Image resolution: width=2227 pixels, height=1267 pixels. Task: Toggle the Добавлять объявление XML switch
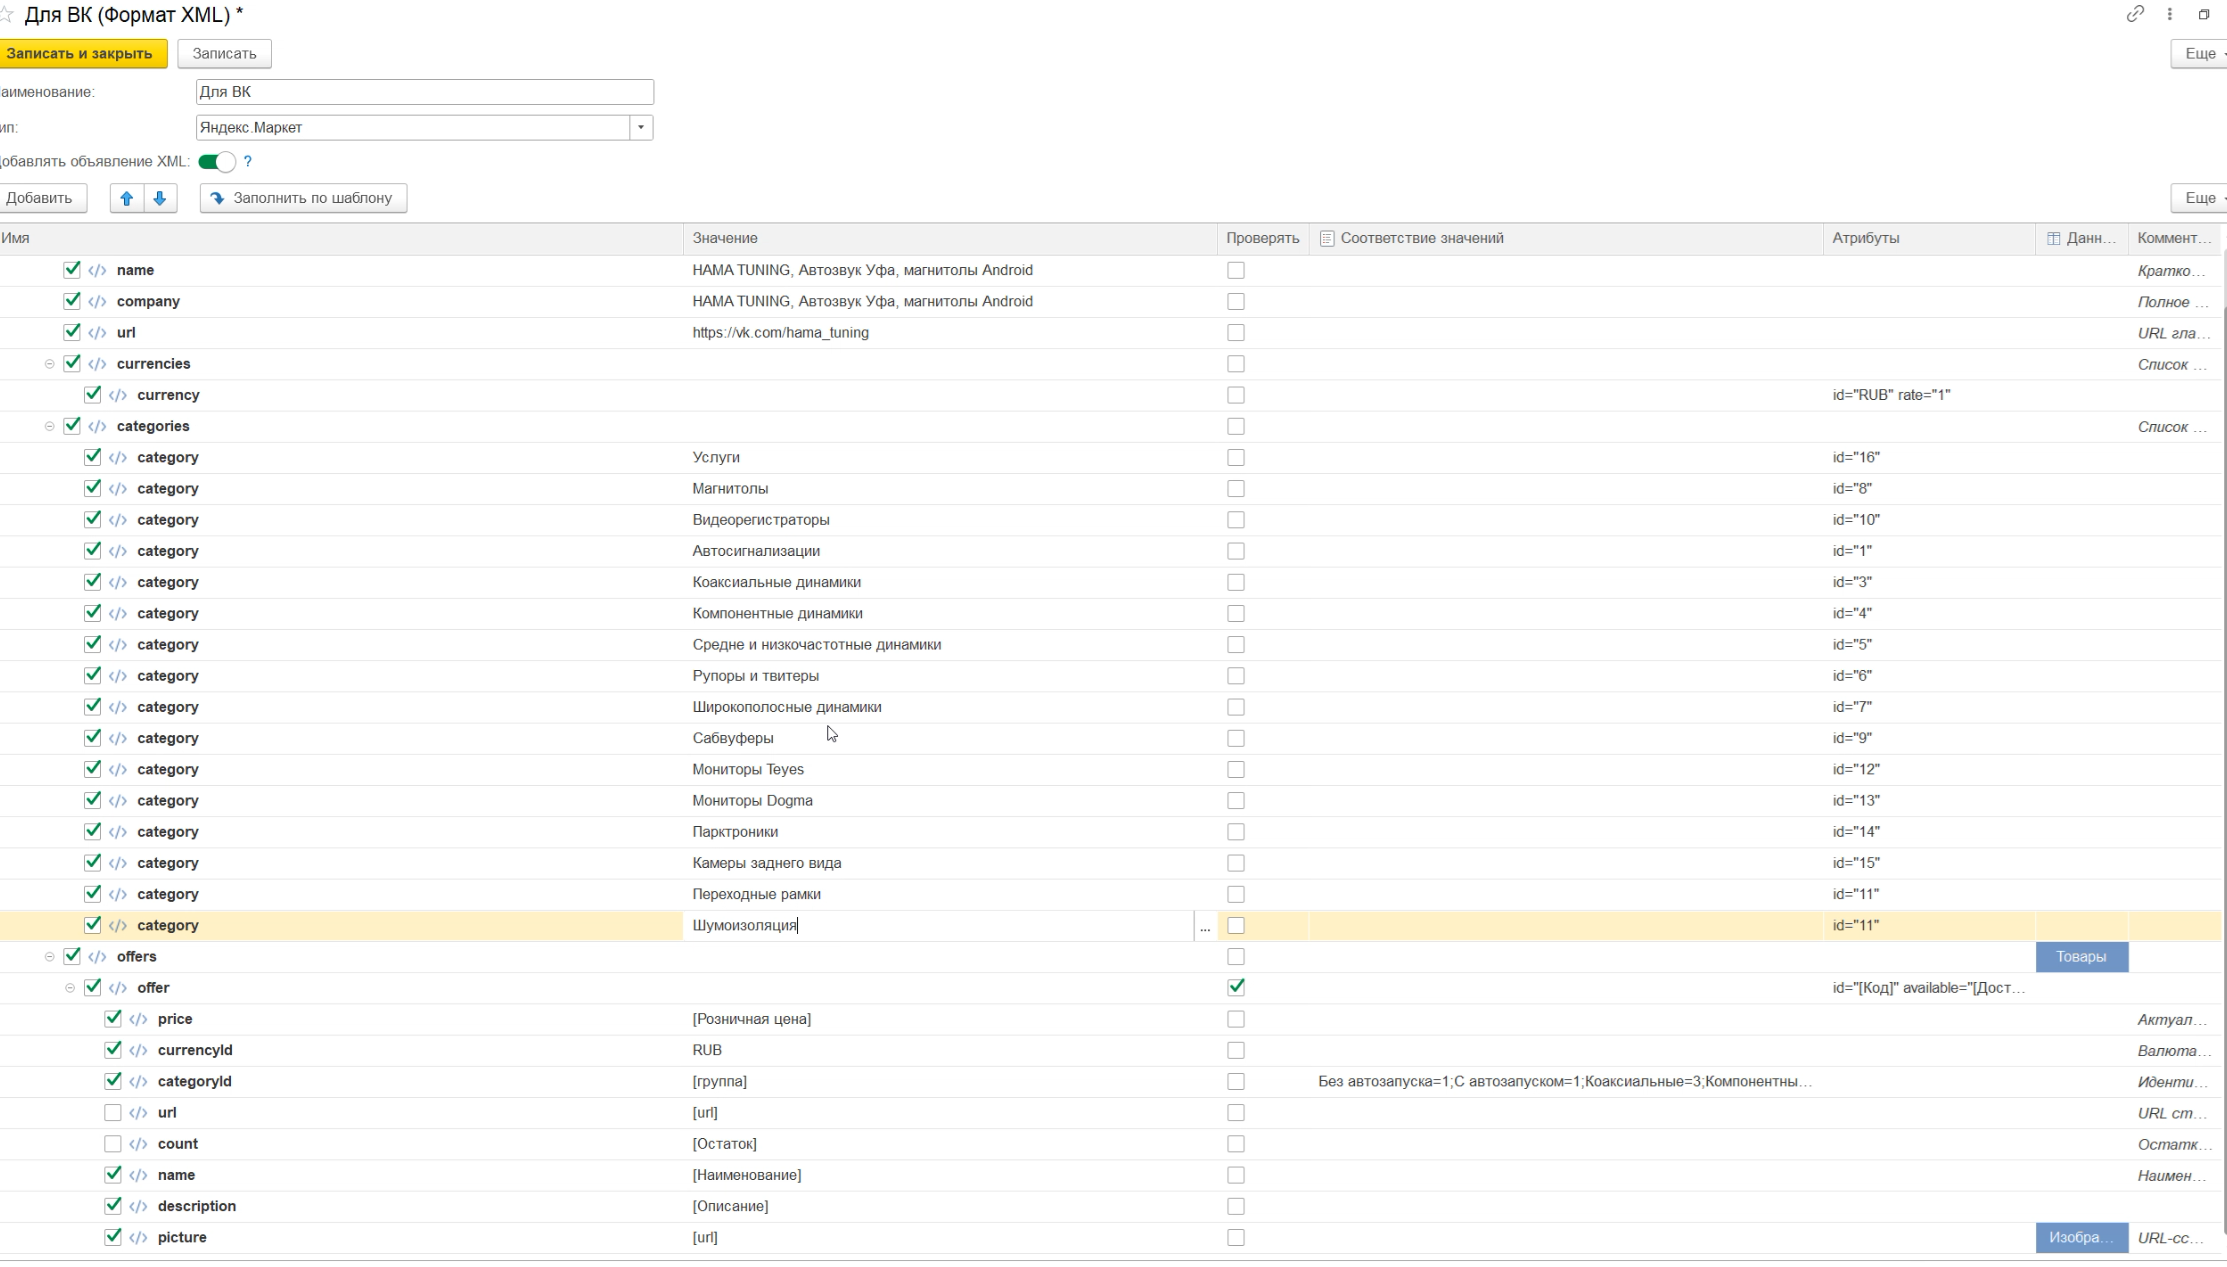tap(217, 162)
